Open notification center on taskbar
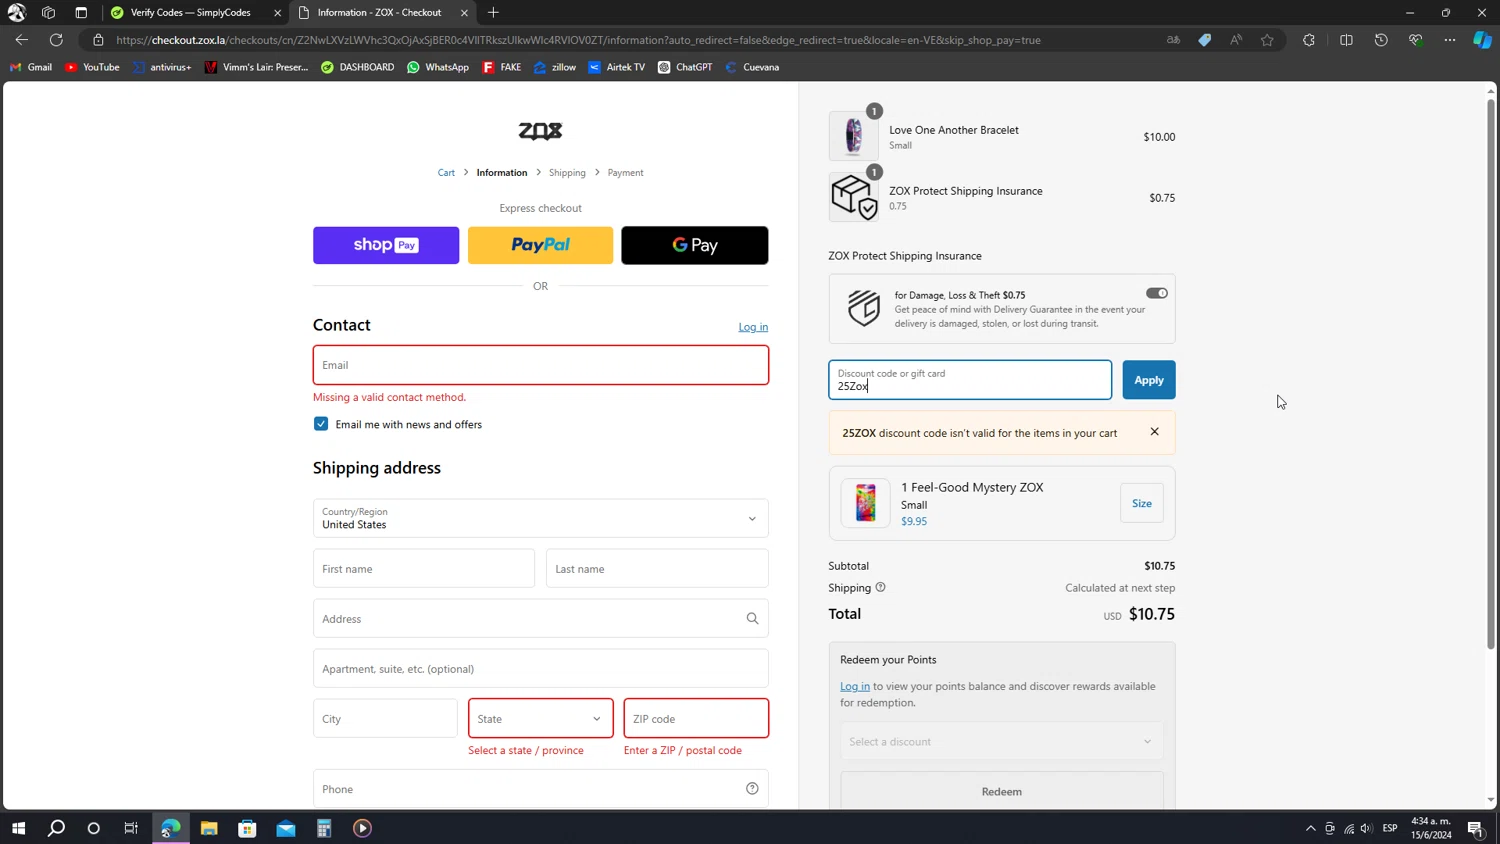The height and width of the screenshot is (844, 1500). point(1475,828)
